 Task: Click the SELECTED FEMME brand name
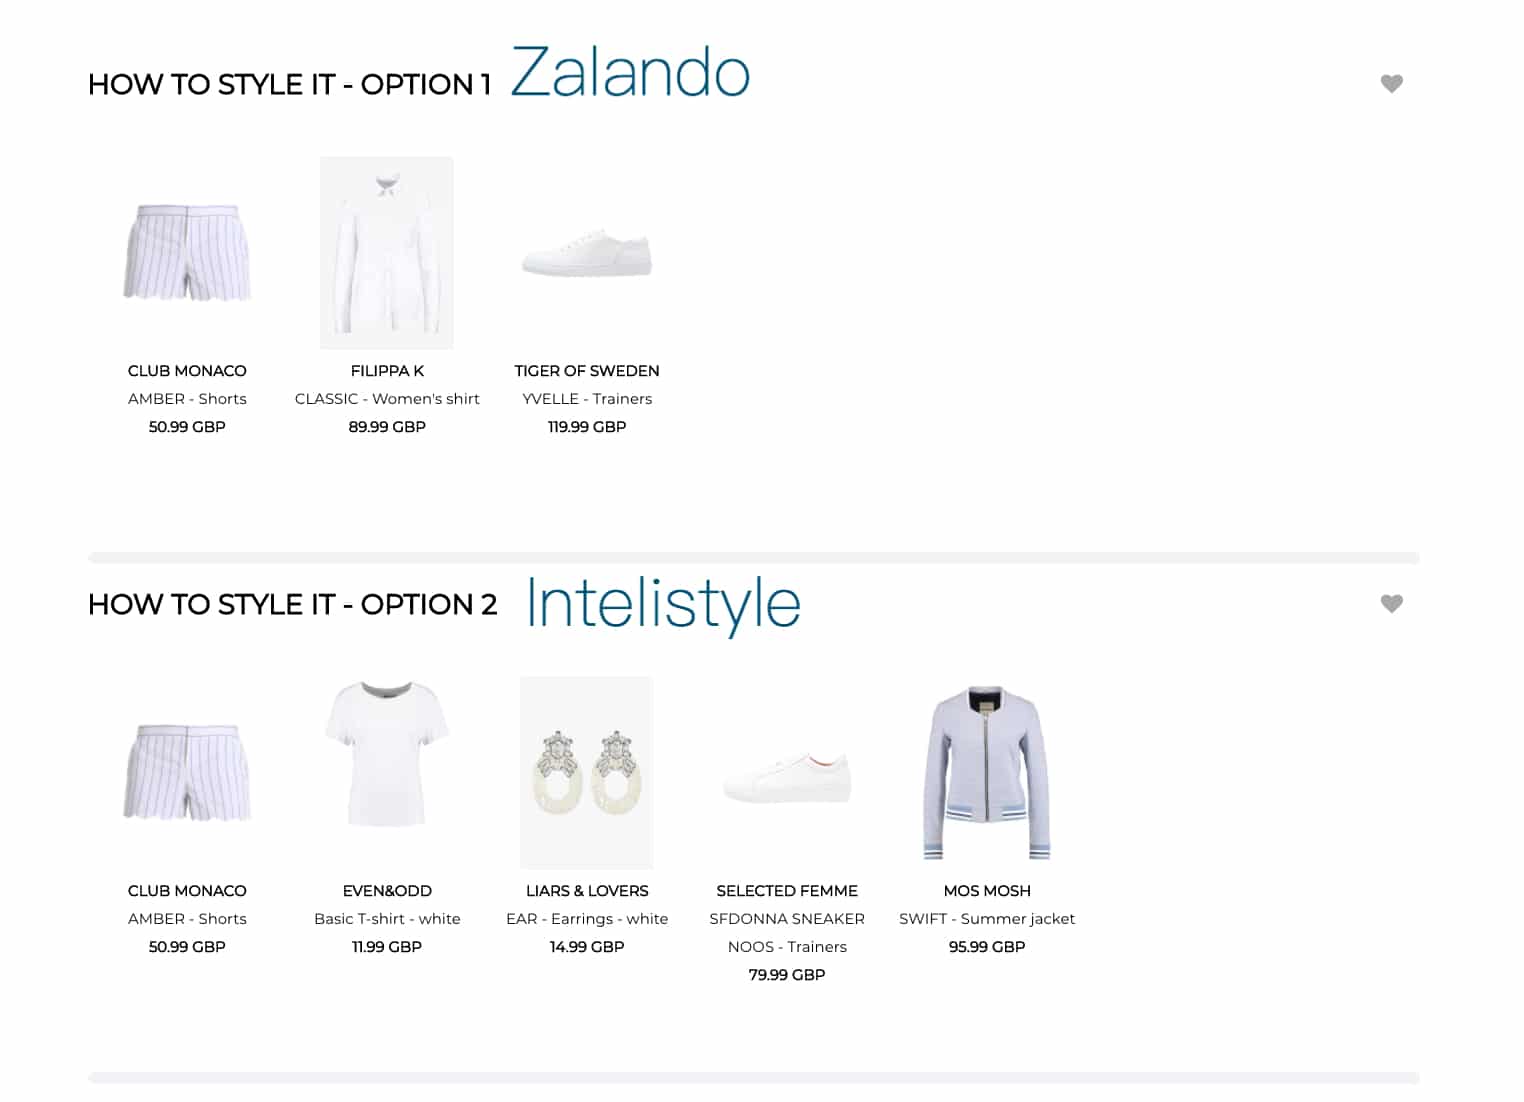[787, 891]
